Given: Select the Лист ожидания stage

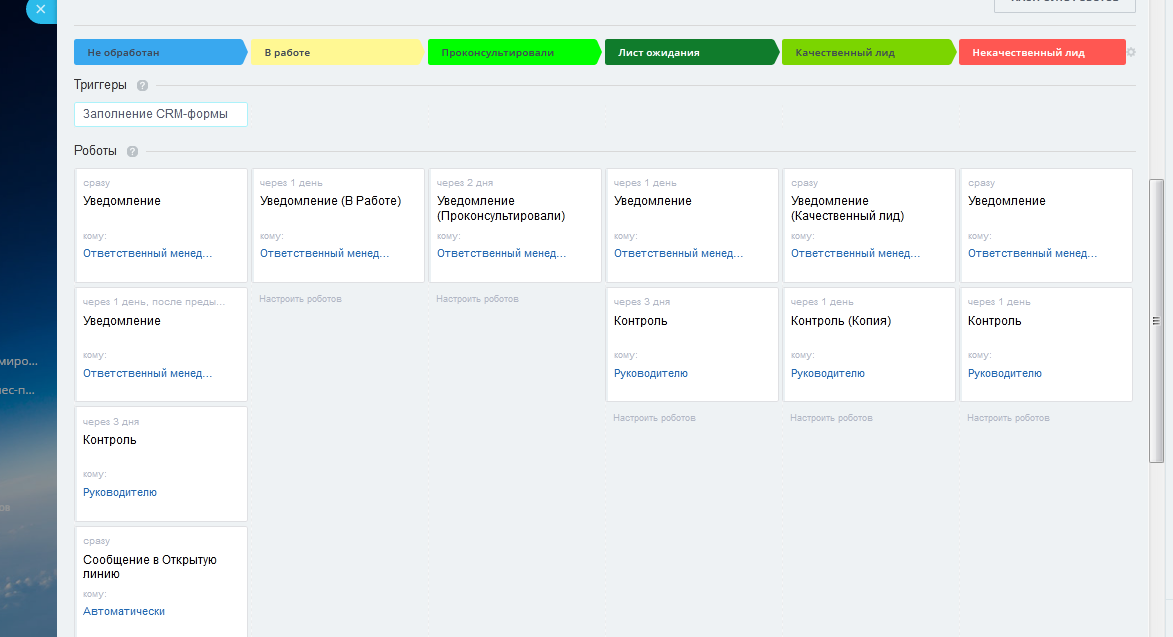Looking at the screenshot, I should [x=688, y=52].
